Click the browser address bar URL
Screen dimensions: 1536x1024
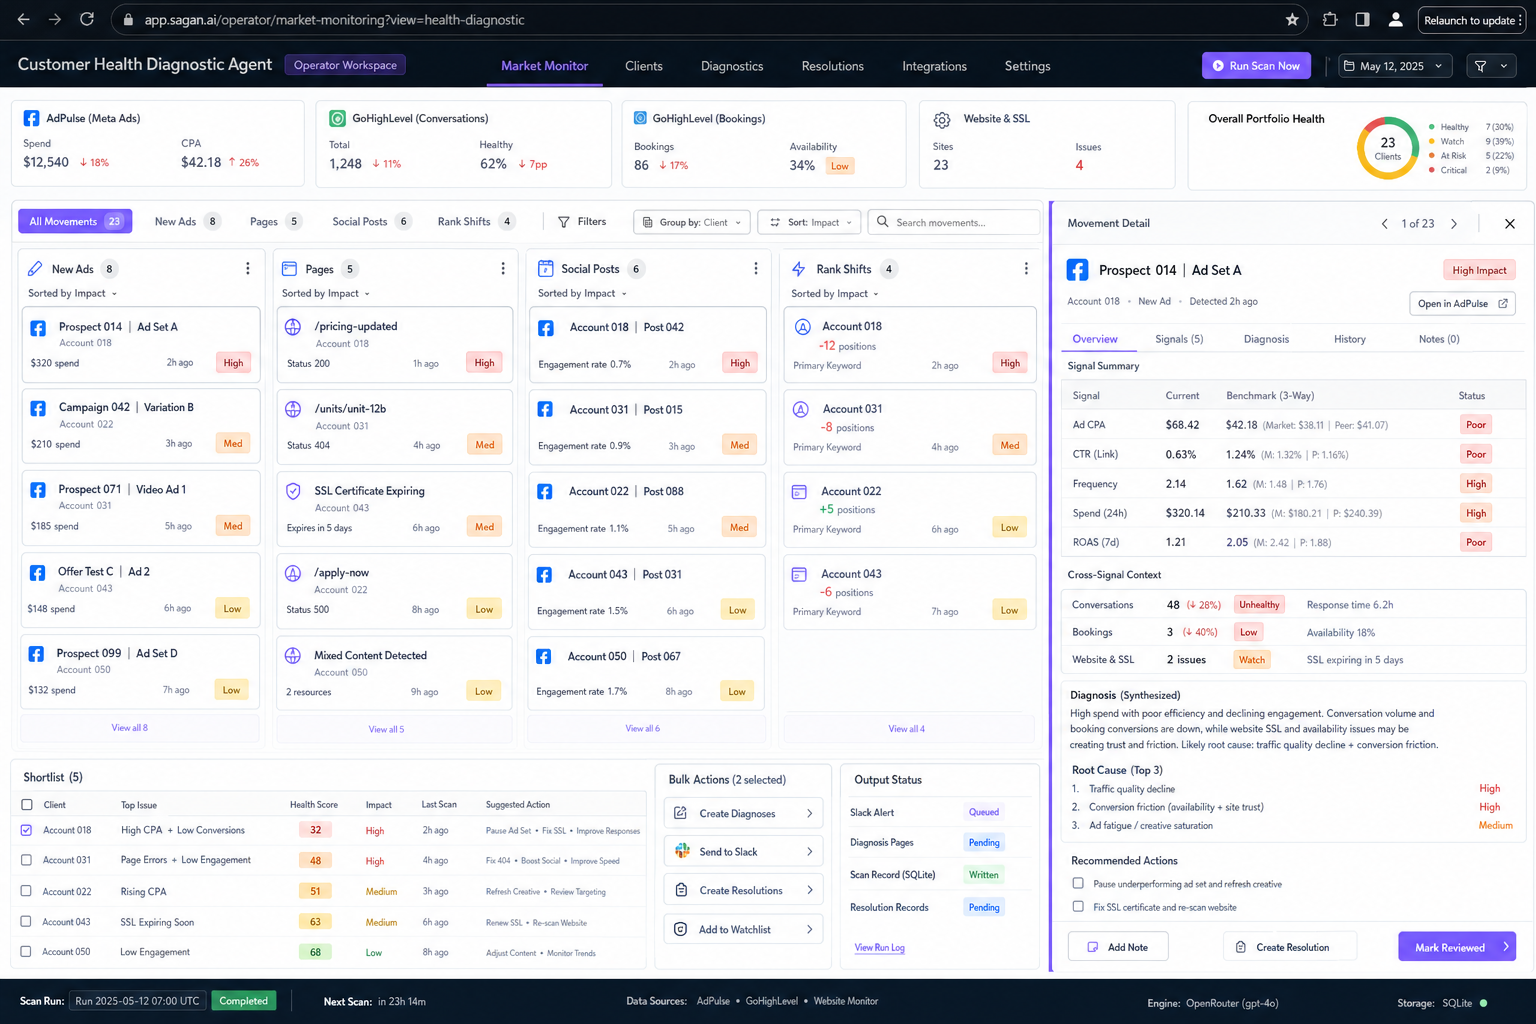[334, 20]
